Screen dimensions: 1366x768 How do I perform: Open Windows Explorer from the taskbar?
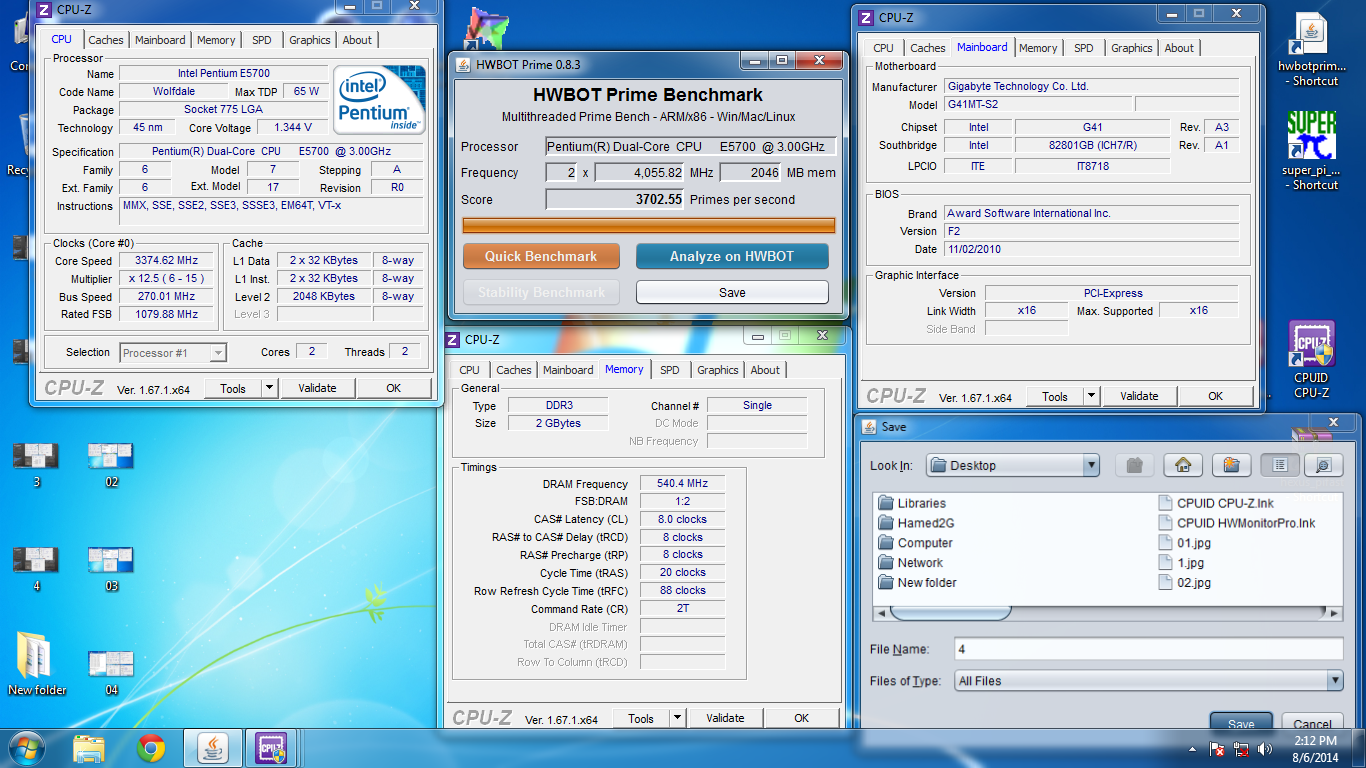click(89, 748)
